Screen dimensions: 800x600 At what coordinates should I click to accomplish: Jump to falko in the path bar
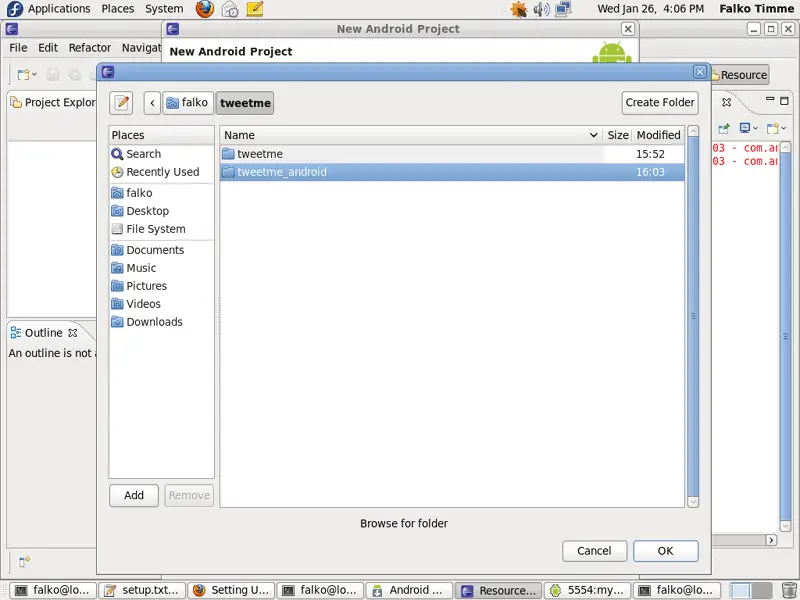click(x=187, y=103)
